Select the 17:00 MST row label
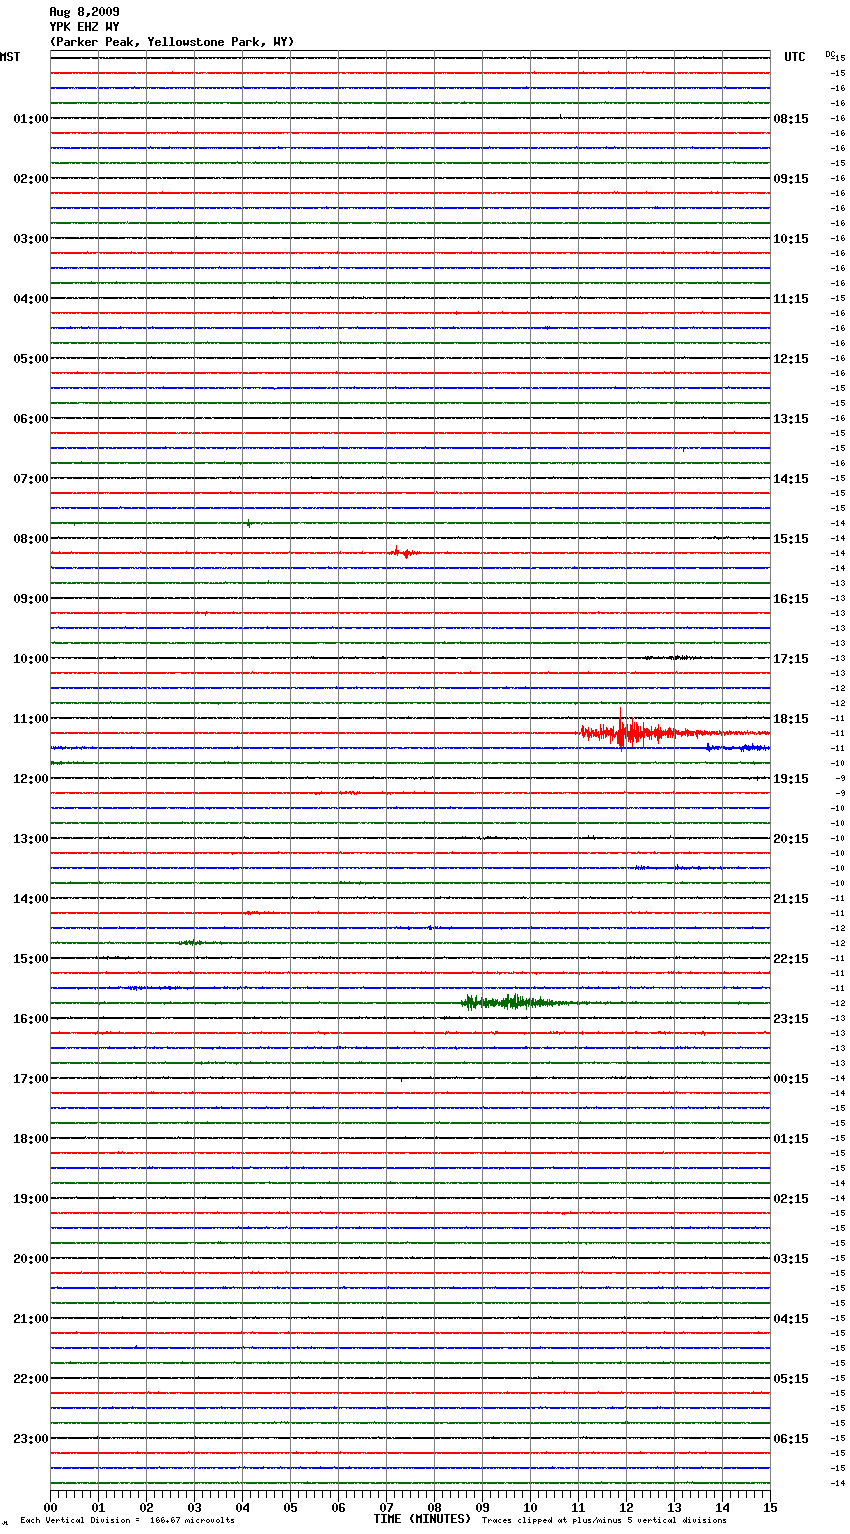The height and width of the screenshot is (1534, 850). pos(31,1079)
